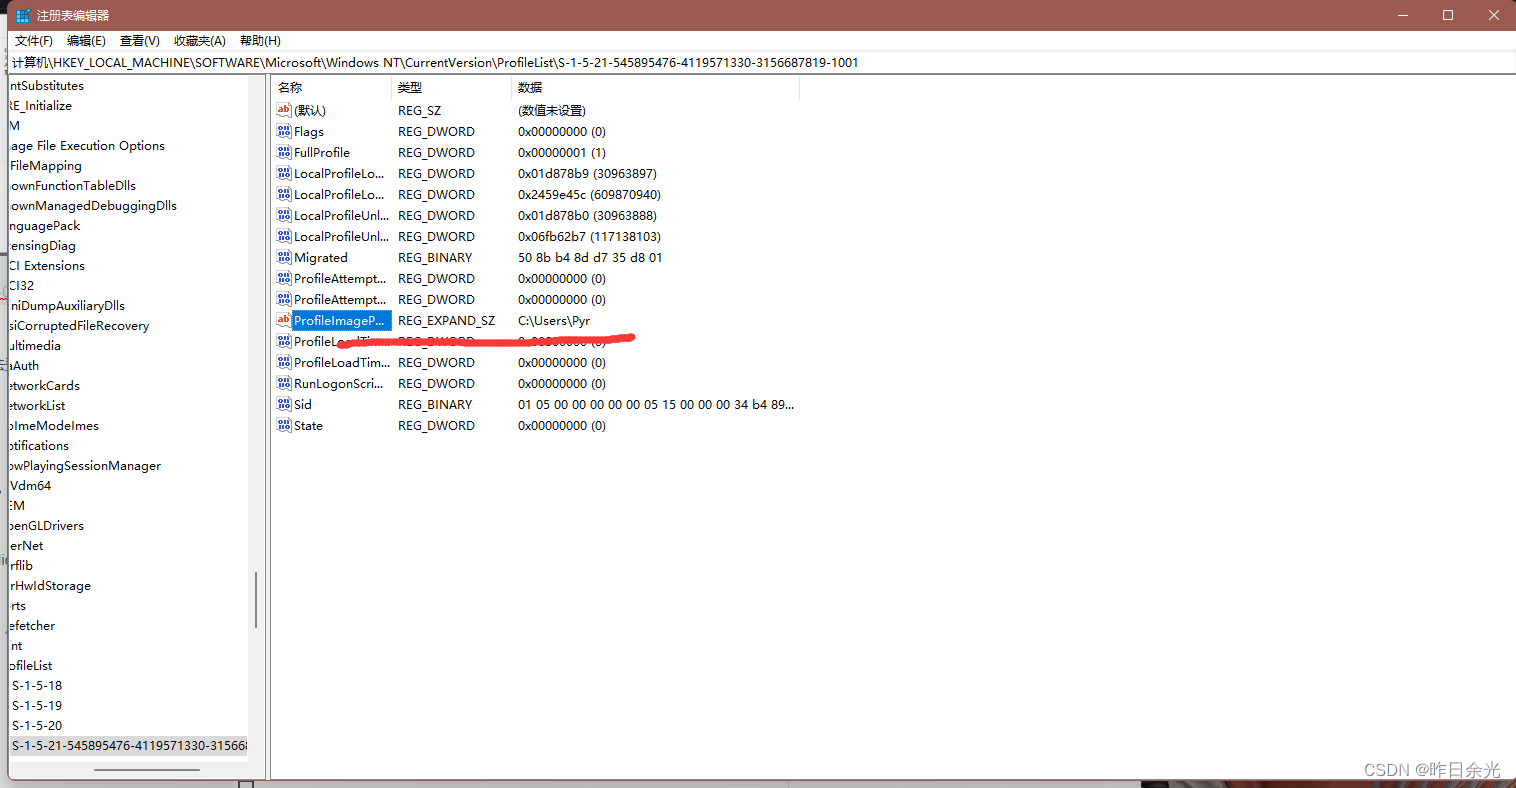This screenshot has width=1516, height=788.
Task: Select the Prefetcher tree key
Action: 32,626
